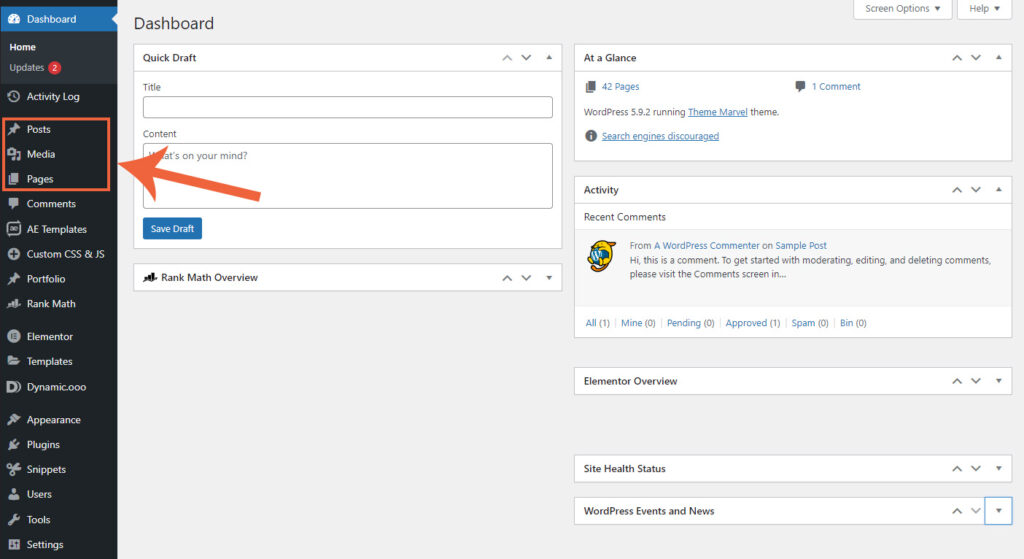This screenshot has width=1024, height=559.
Task: Open the Help dropdown tab
Action: pyautogui.click(x=984, y=8)
